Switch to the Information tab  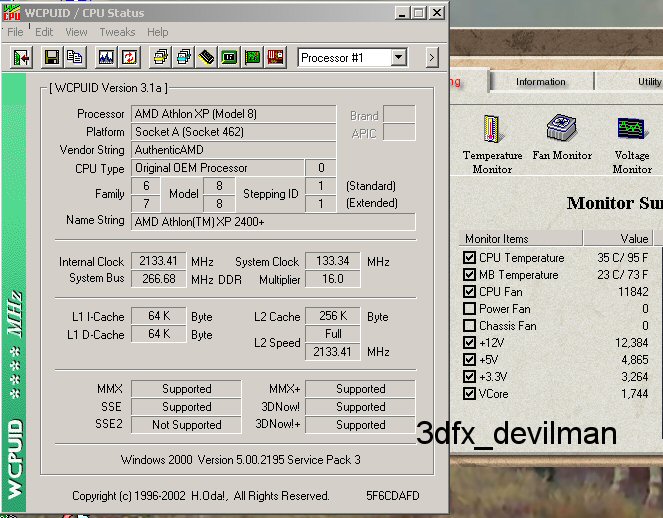(540, 82)
